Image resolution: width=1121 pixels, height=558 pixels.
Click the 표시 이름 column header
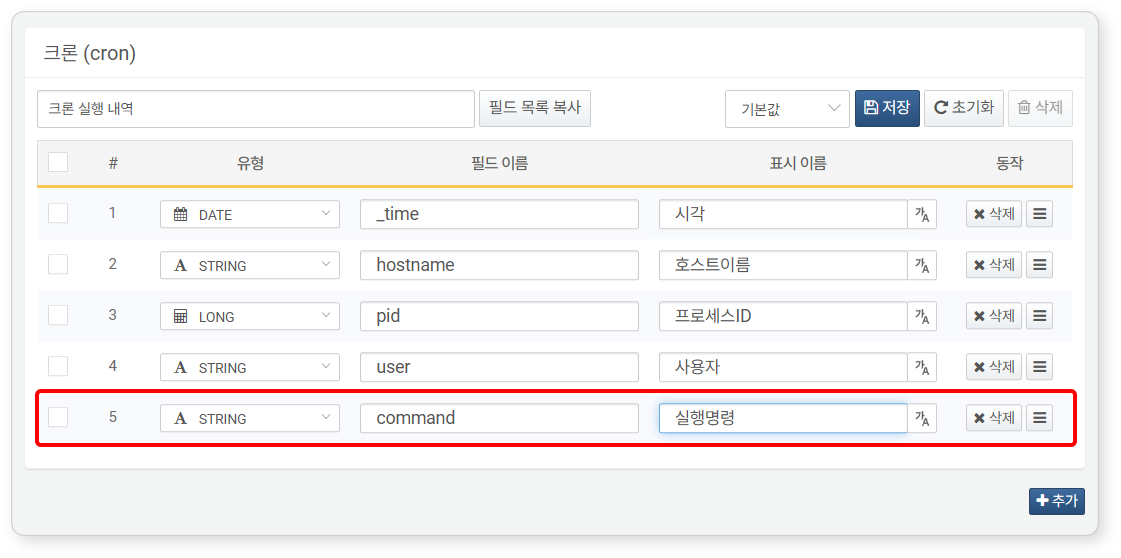pyautogui.click(x=797, y=163)
